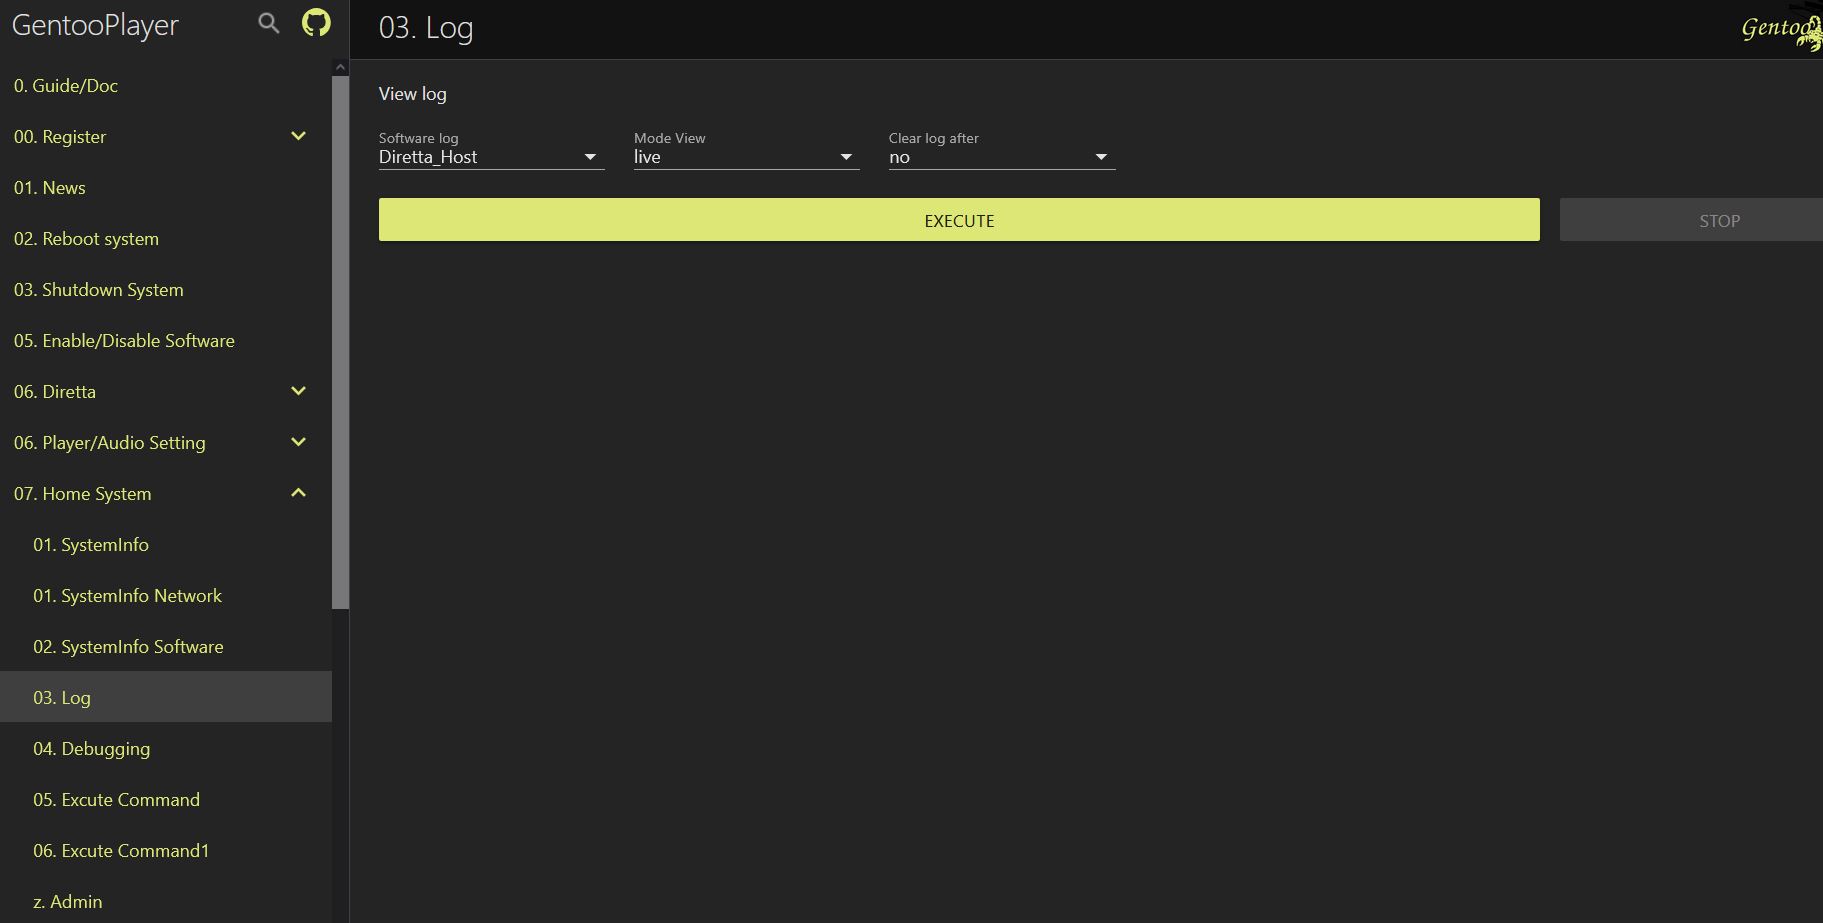
Task: Open the Software log dropdown
Action: coord(491,157)
